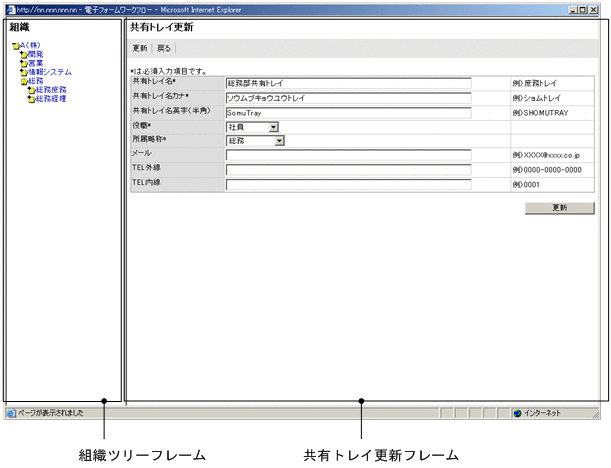Viewport: 611px width, 468px height.
Task: Click the folder icon next to 総務経理
Action: tap(32, 99)
